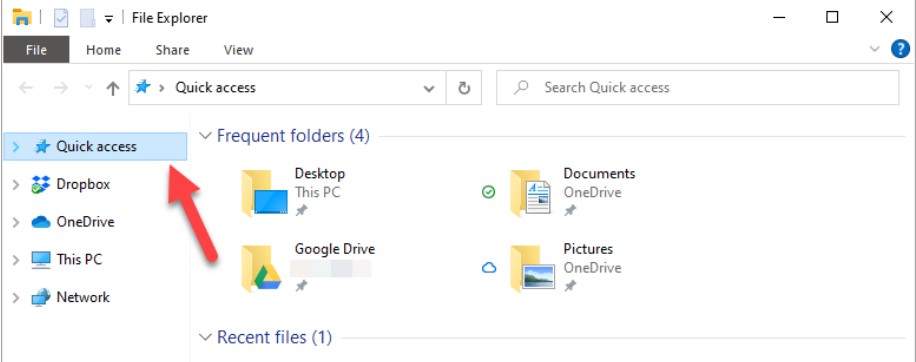This screenshot has width=916, height=362.
Task: Click the pin icon under Documents
Action: (x=570, y=210)
